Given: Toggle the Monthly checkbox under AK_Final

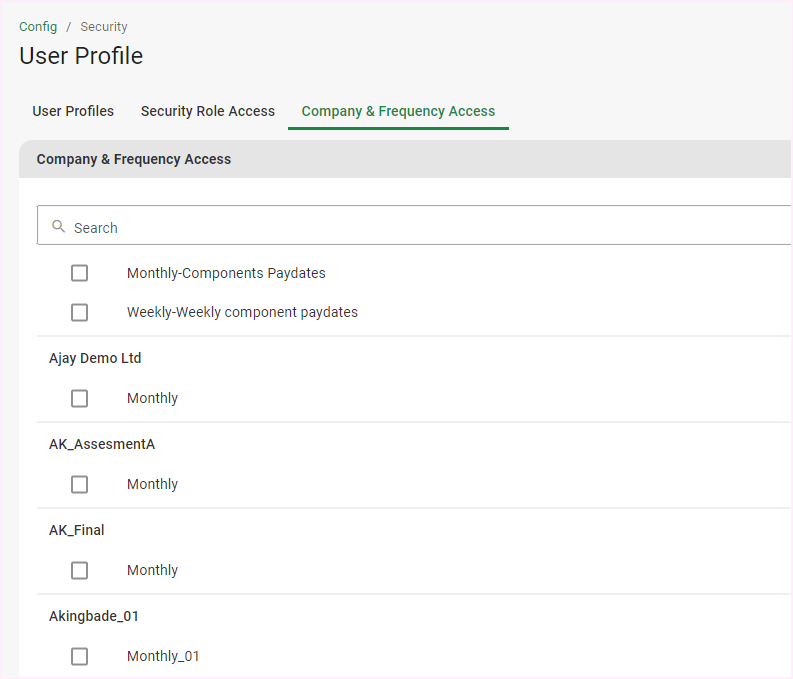Looking at the screenshot, I should pyautogui.click(x=80, y=570).
